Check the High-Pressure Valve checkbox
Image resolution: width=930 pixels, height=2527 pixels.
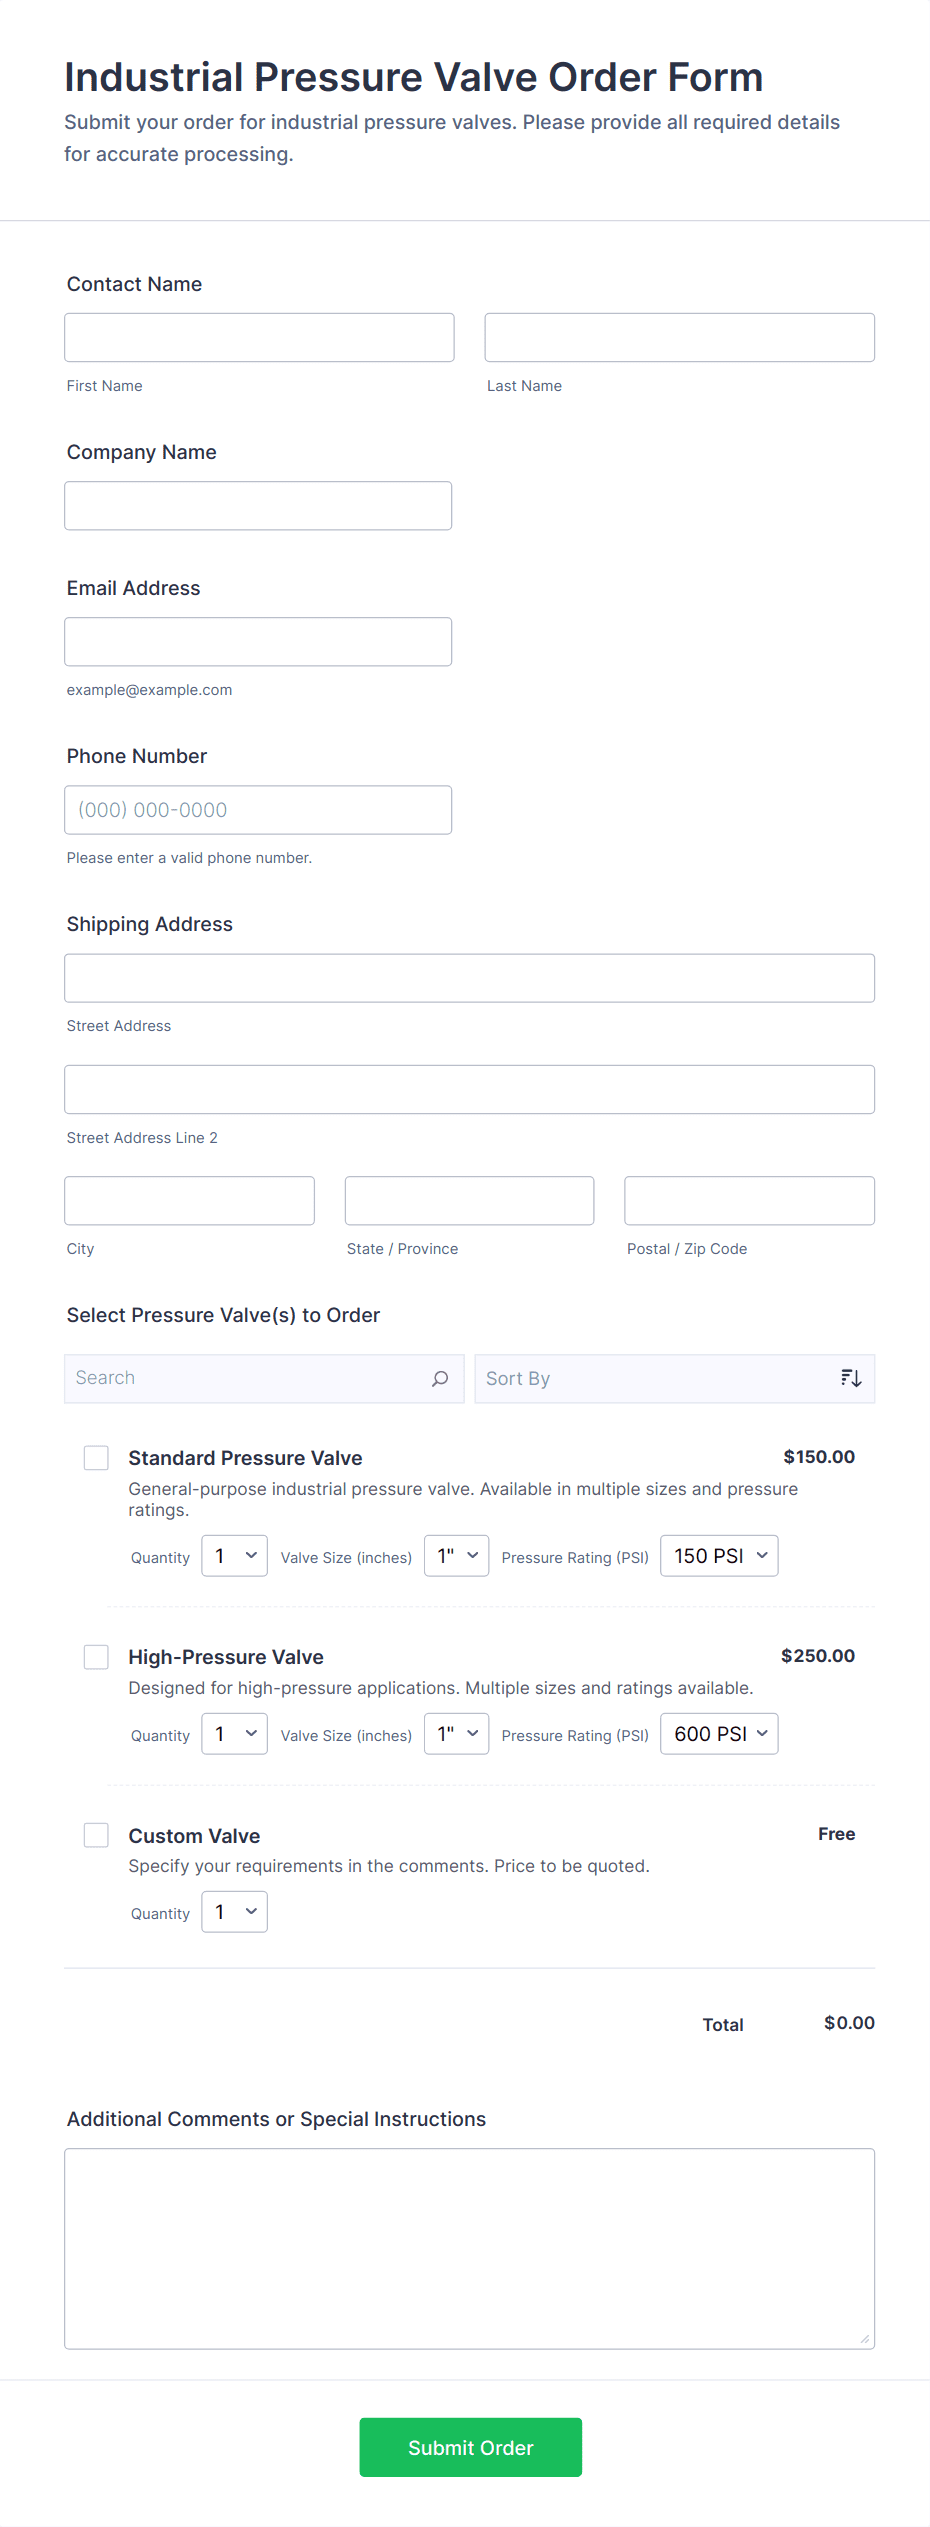[96, 1657]
